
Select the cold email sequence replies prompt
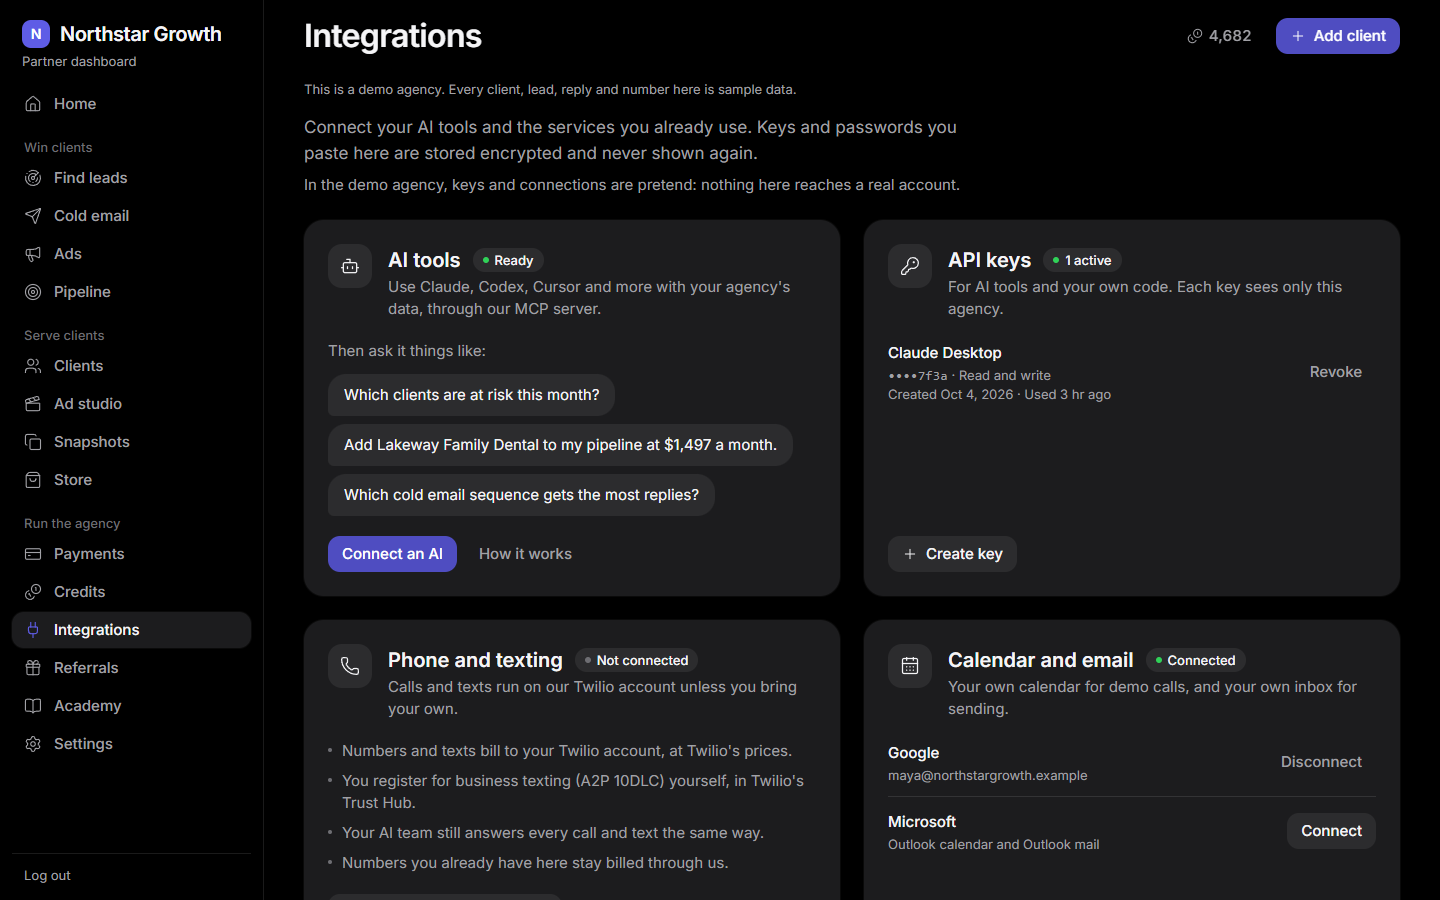(521, 495)
